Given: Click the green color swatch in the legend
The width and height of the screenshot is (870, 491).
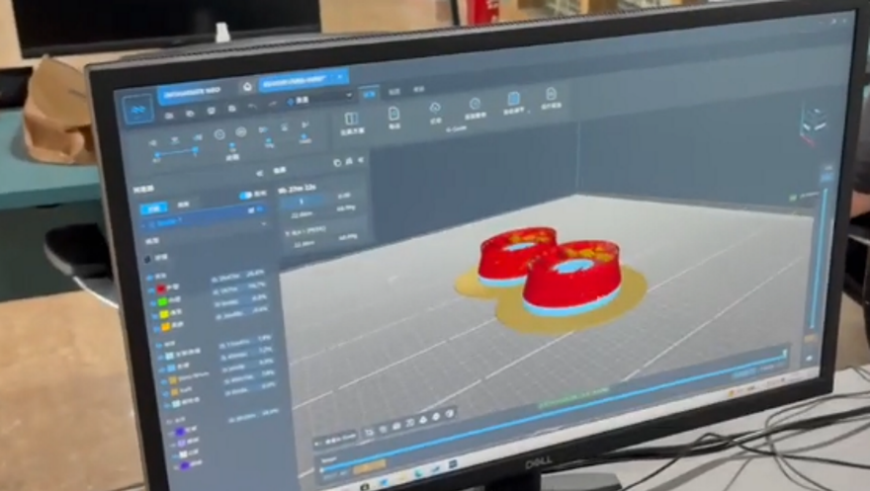Looking at the screenshot, I should pos(163,302).
